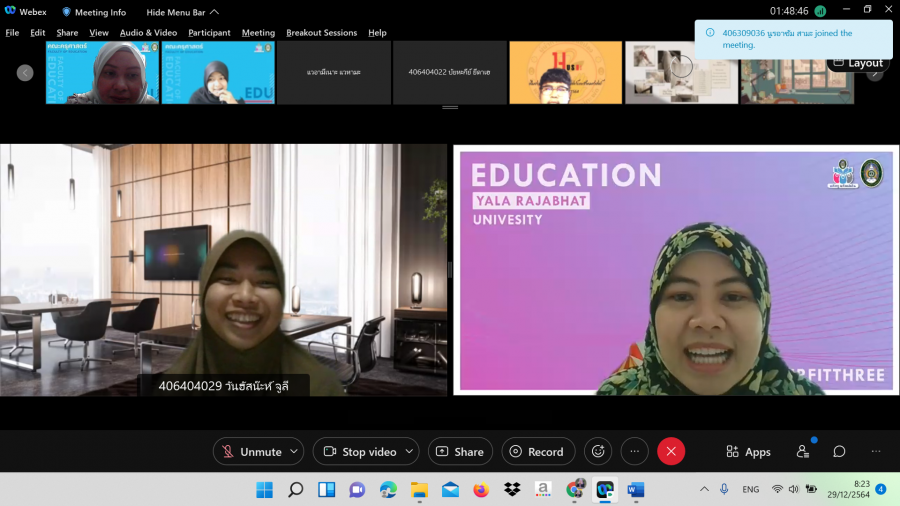Open Dropbox from the taskbar
900x506 pixels.
[512, 490]
